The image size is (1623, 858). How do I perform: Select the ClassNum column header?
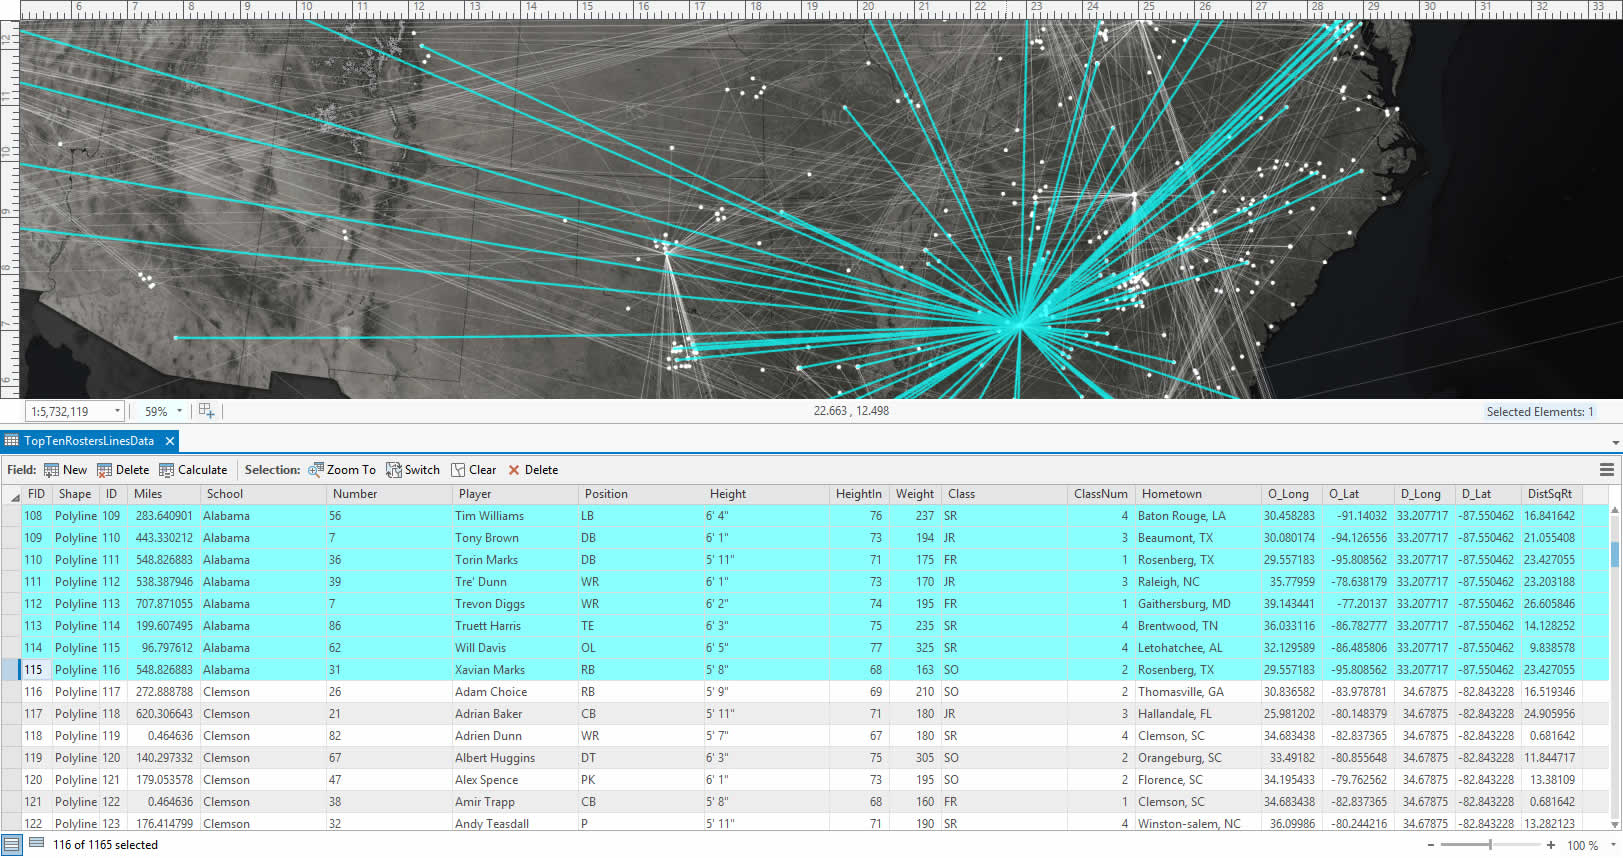pos(1101,494)
